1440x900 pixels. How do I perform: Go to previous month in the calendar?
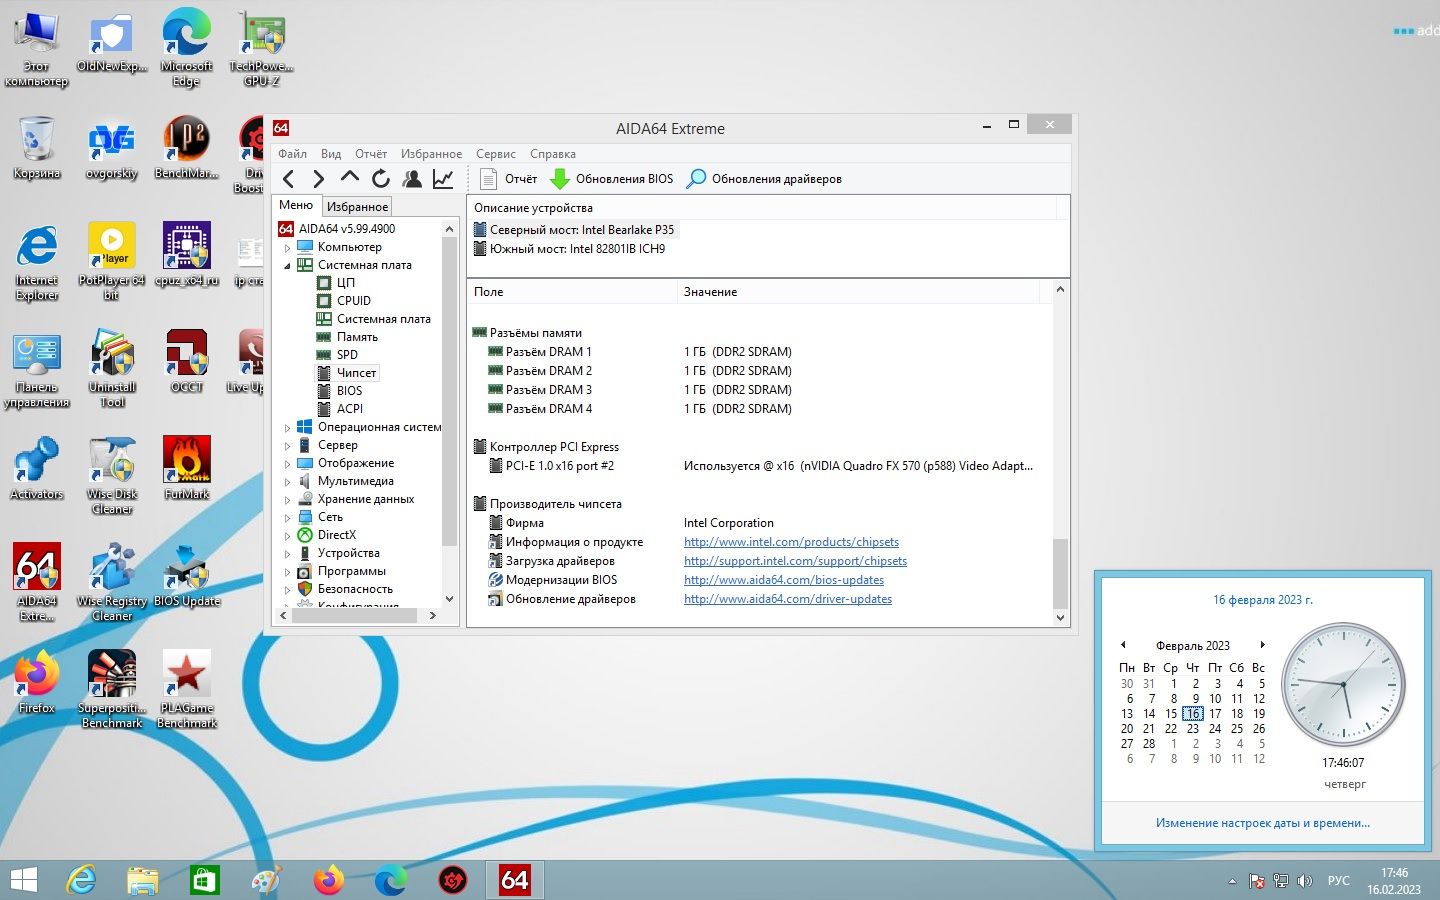[x=1123, y=645]
